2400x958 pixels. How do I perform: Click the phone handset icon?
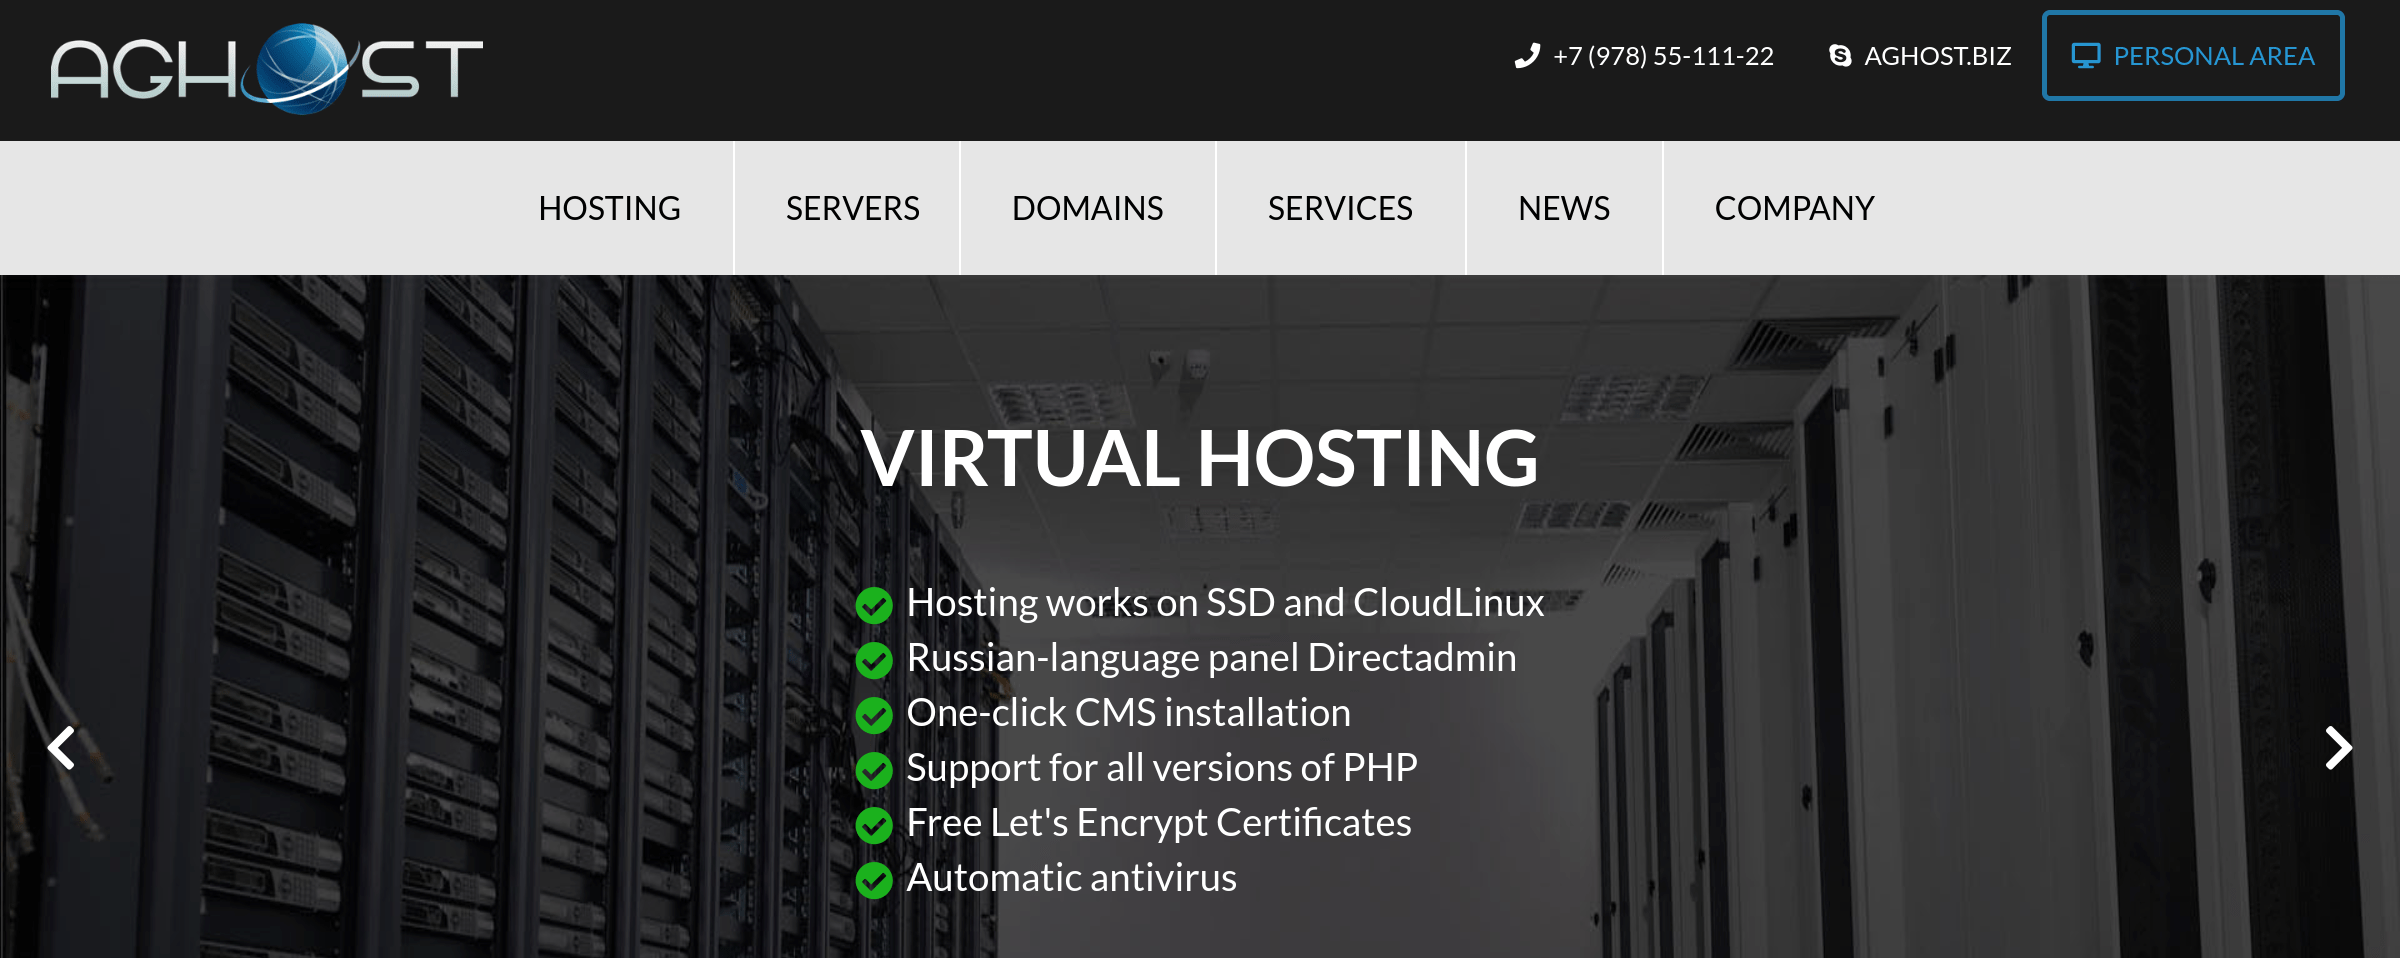(x=1527, y=56)
